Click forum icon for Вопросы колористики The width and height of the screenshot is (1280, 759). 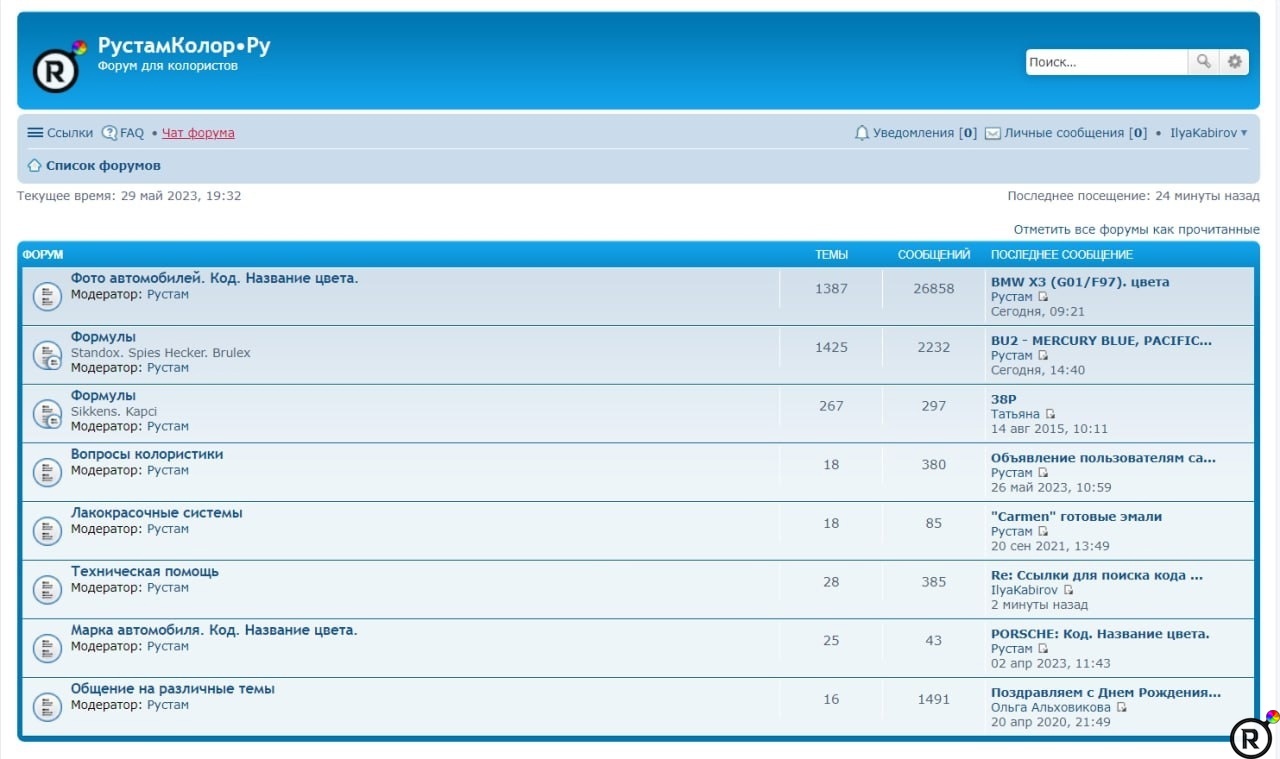(47, 472)
